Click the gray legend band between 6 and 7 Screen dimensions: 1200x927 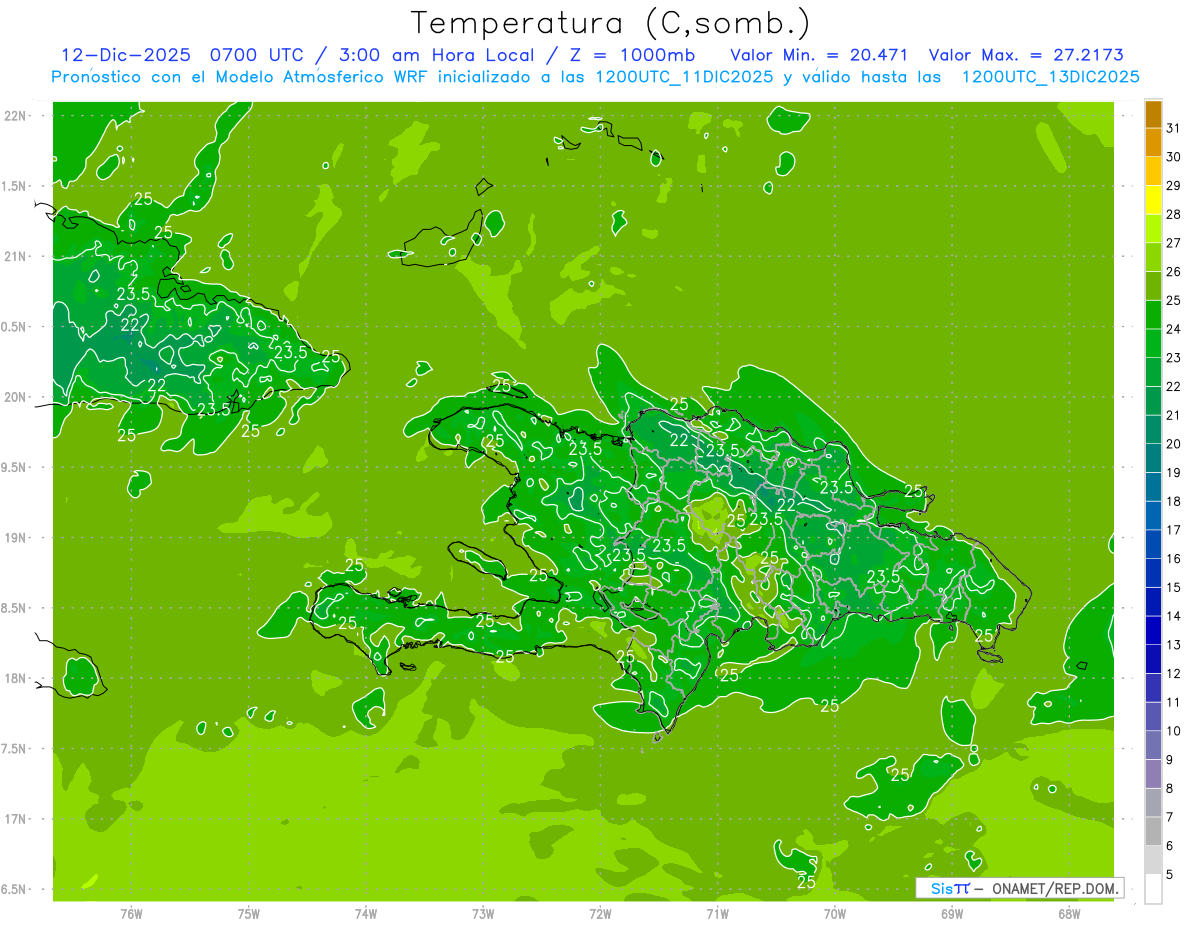point(1153,832)
